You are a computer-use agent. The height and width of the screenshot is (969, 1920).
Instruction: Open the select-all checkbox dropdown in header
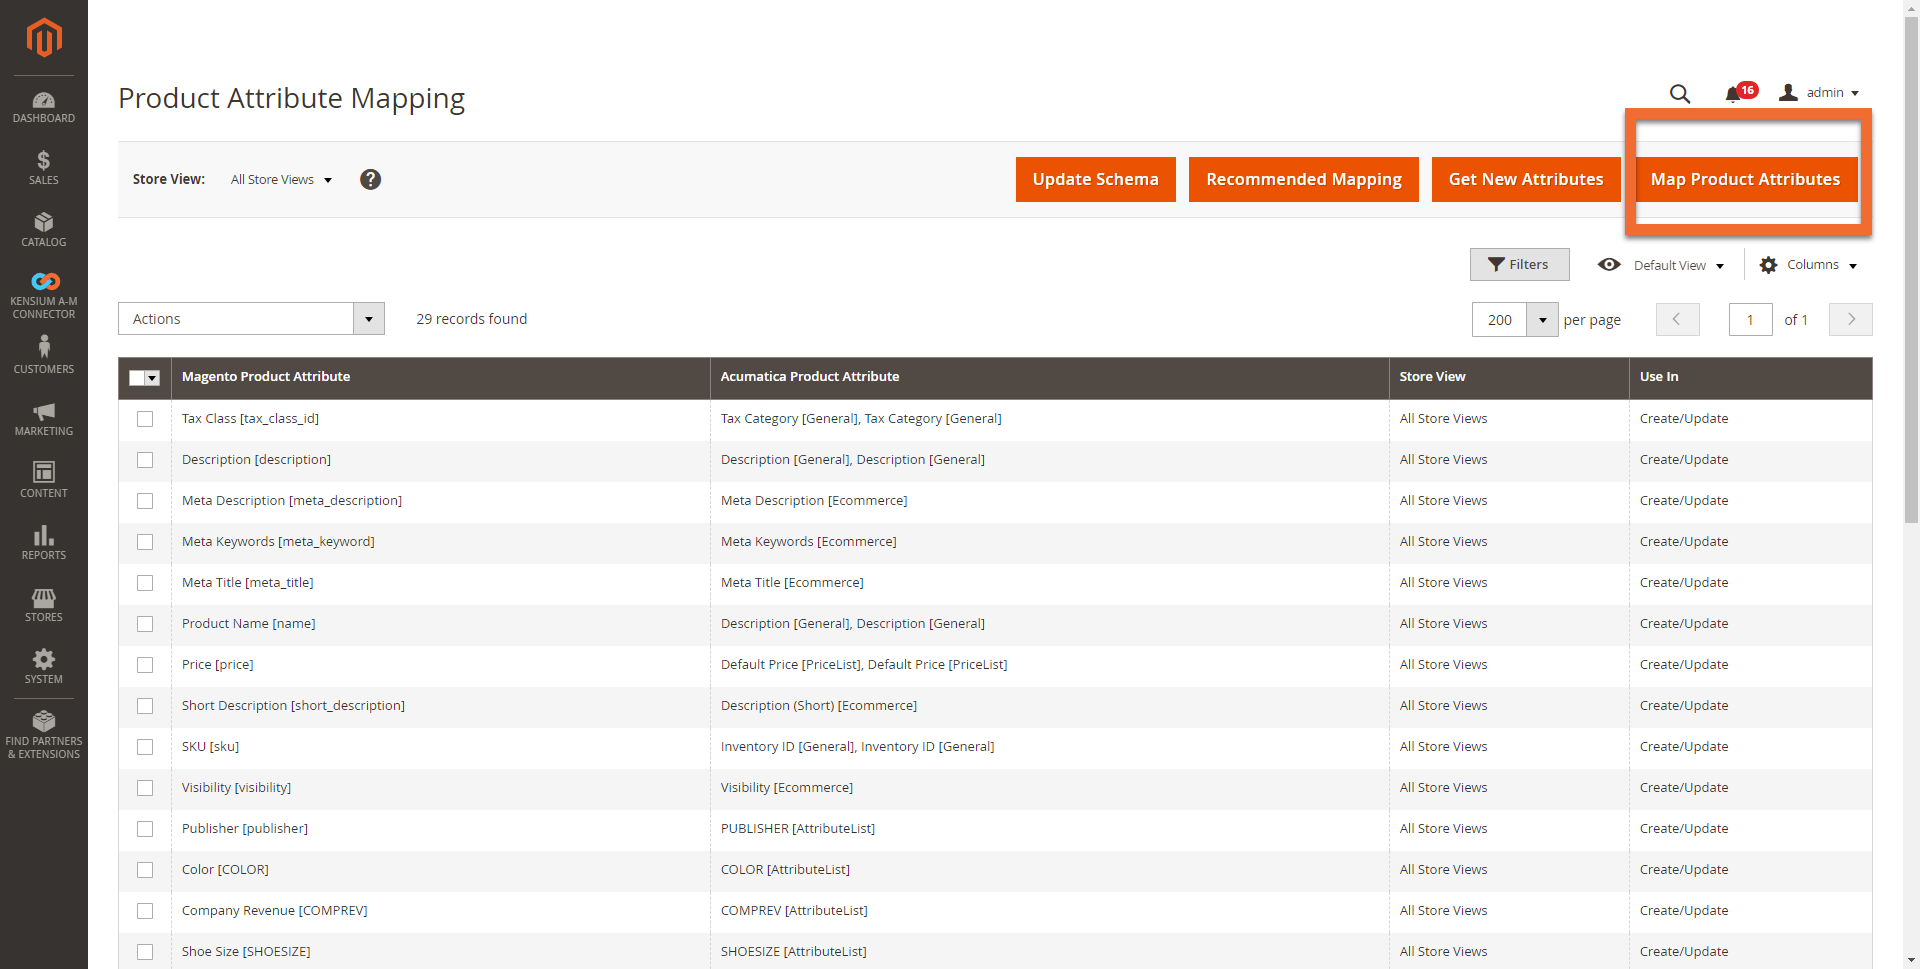153,378
